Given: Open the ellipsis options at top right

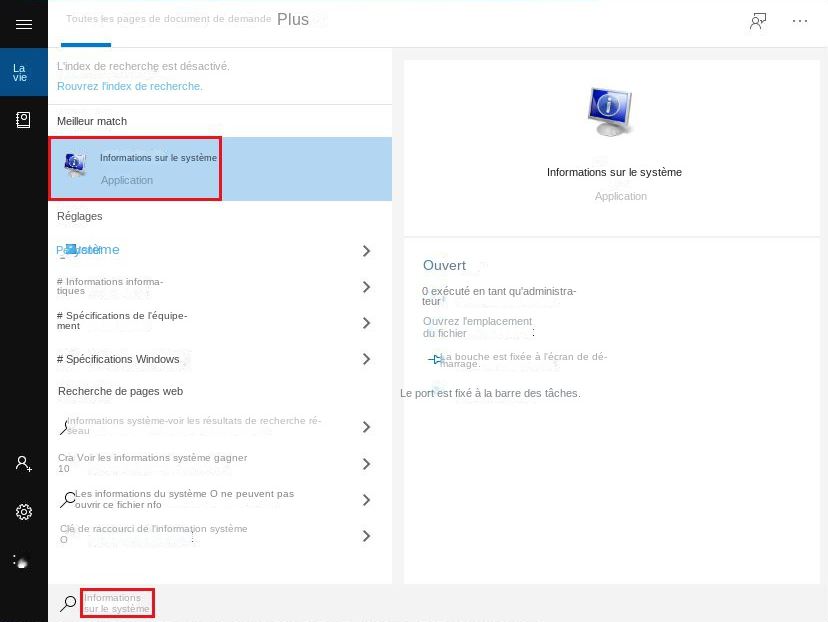Looking at the screenshot, I should 800,22.
